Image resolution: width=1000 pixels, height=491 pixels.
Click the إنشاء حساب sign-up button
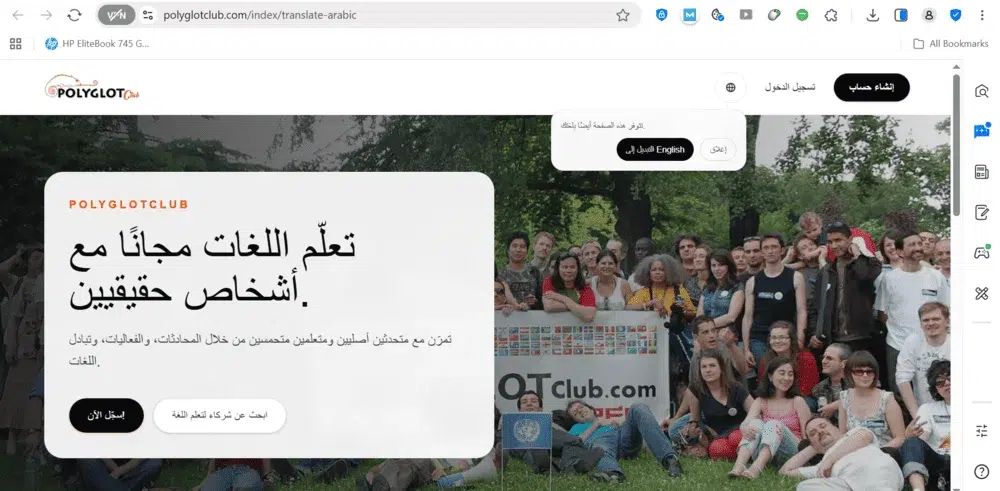(871, 87)
